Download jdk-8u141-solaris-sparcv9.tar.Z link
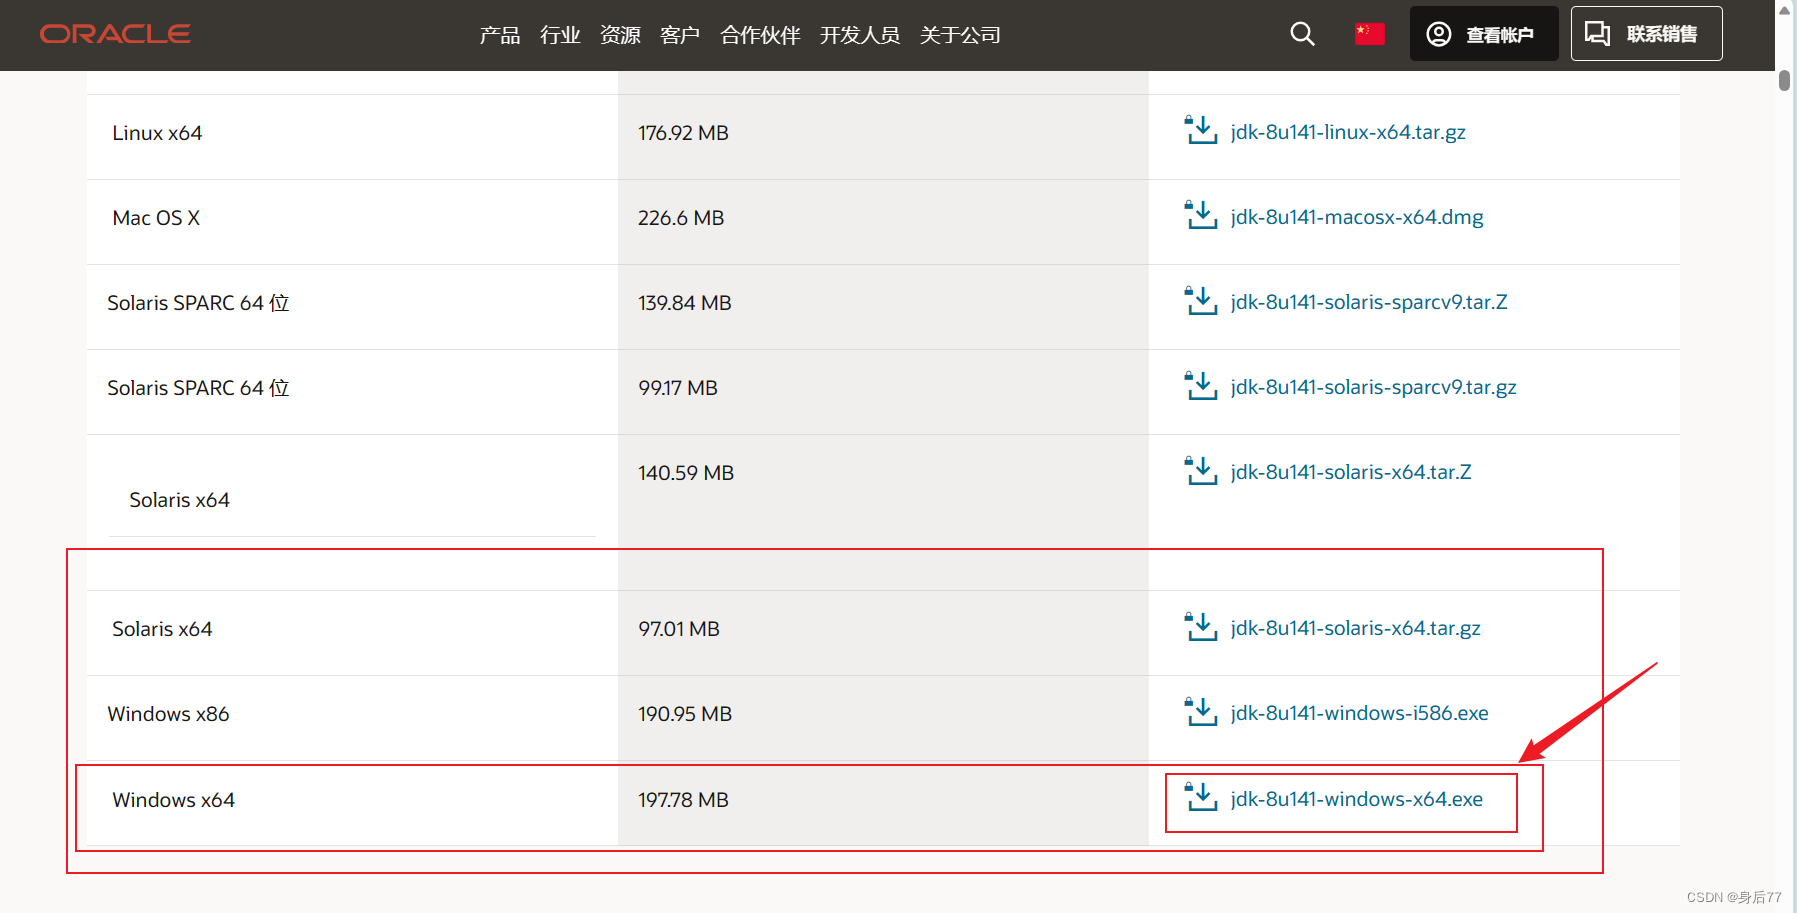 click(x=1369, y=302)
